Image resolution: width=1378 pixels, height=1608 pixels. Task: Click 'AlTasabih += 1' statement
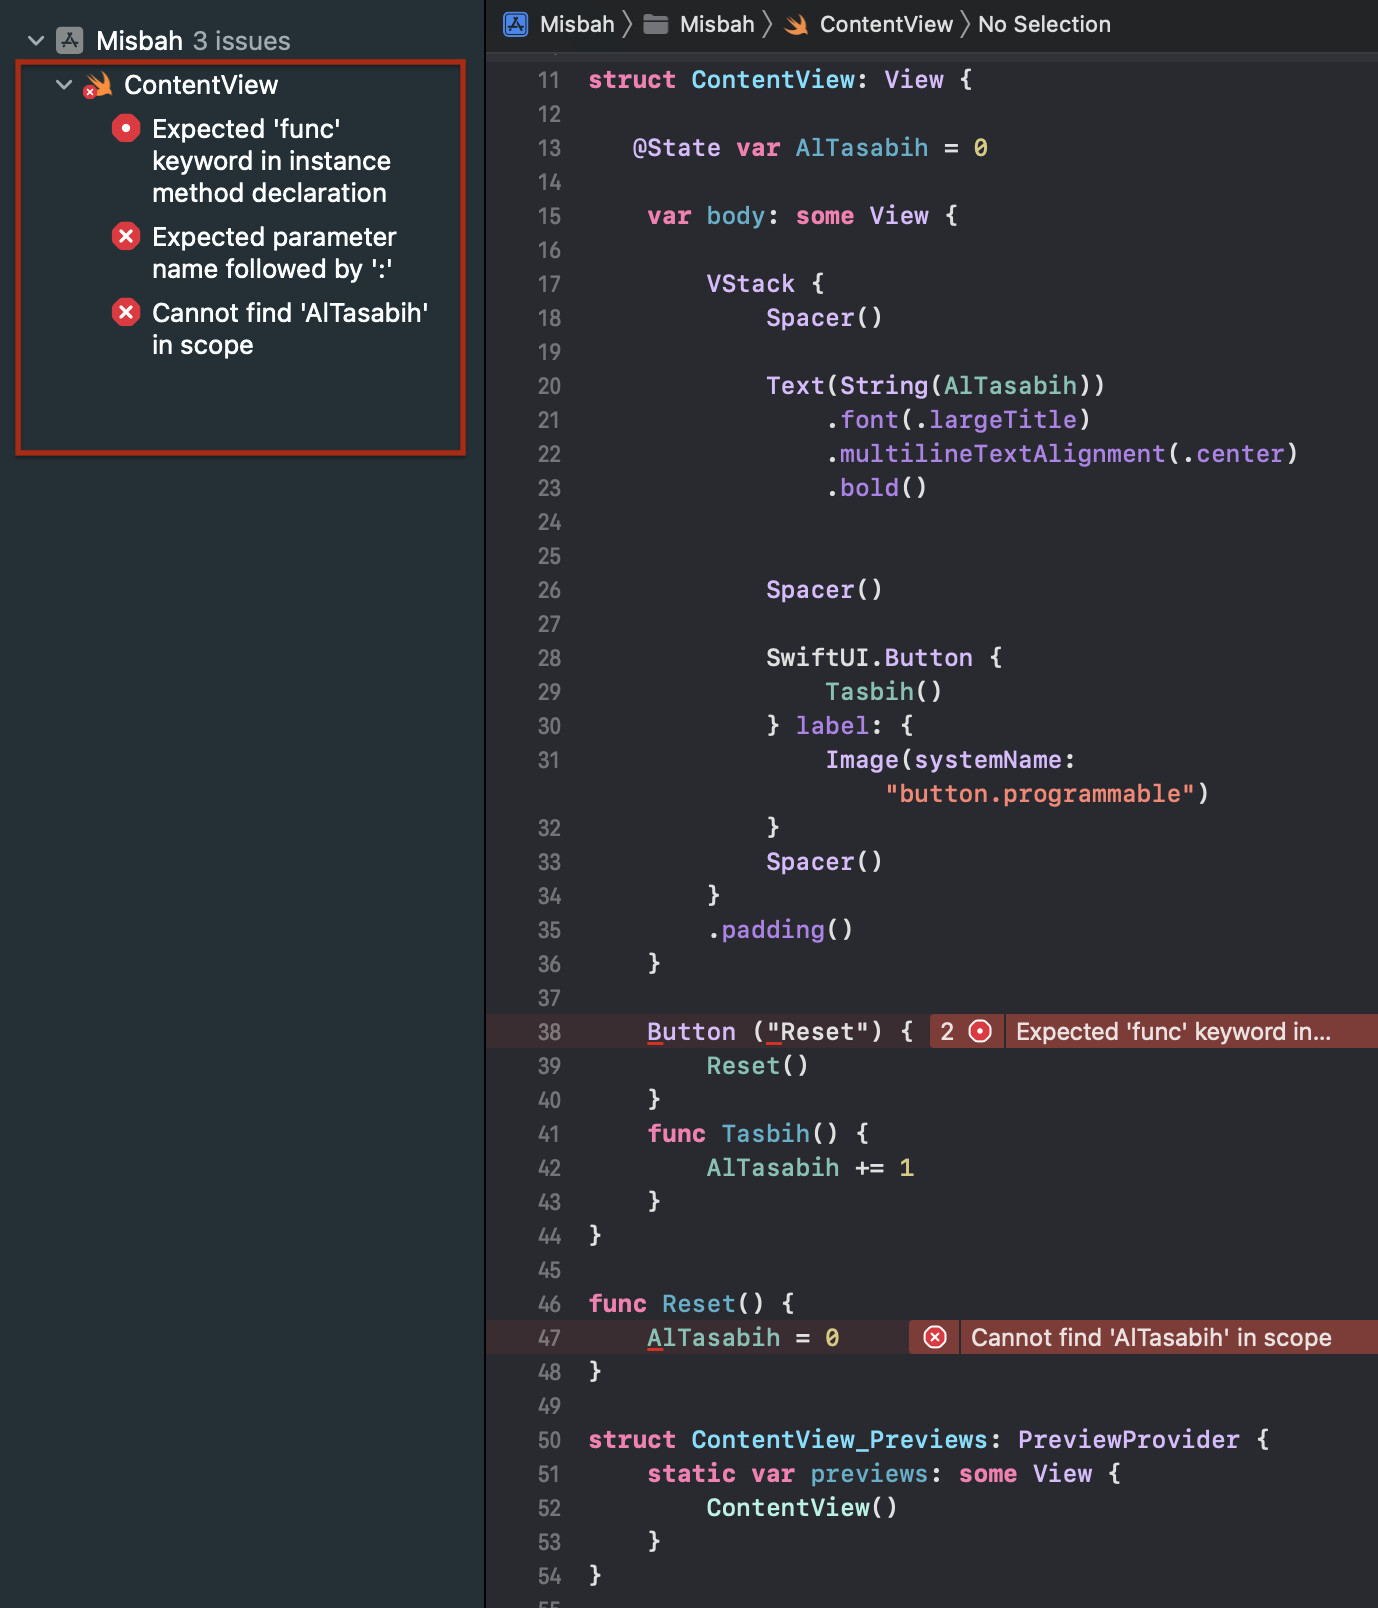pos(810,1168)
